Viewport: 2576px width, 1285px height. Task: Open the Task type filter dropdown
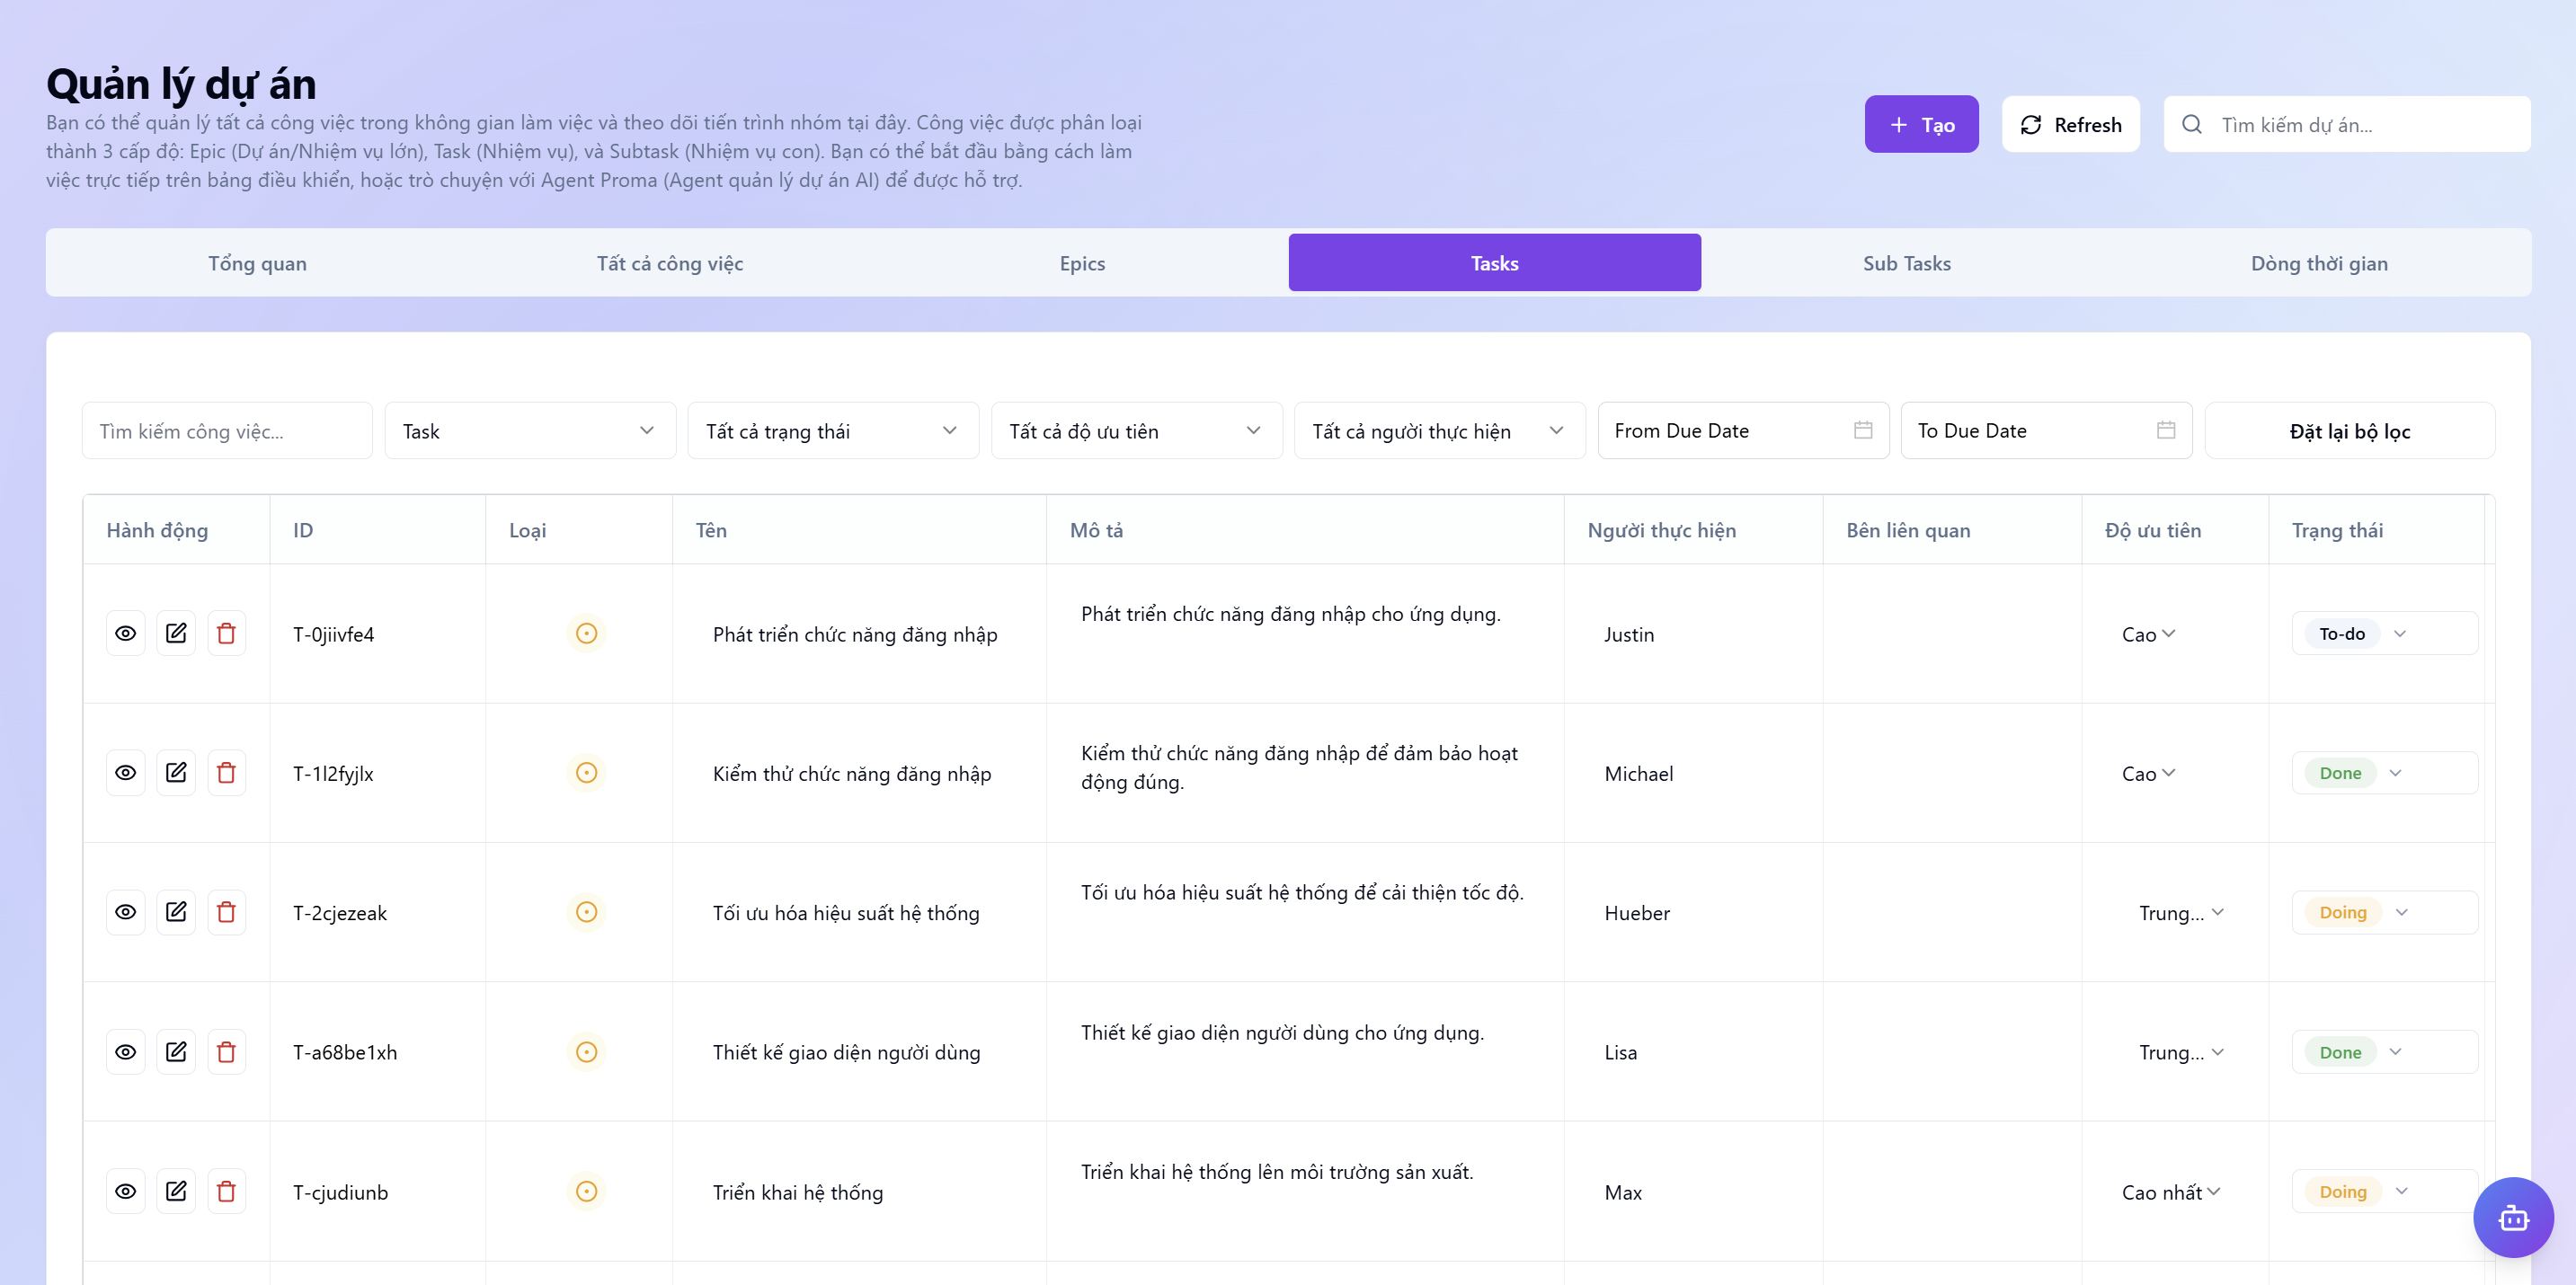530,431
